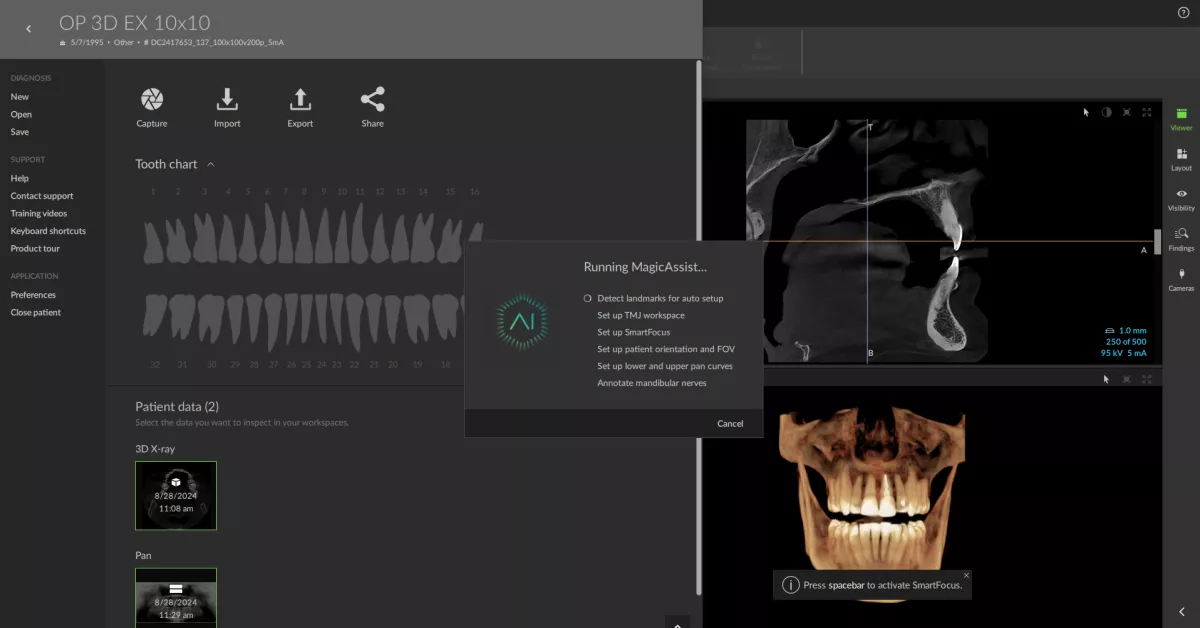
Task: Select the pointer tool above the sagittal view
Action: click(1085, 112)
